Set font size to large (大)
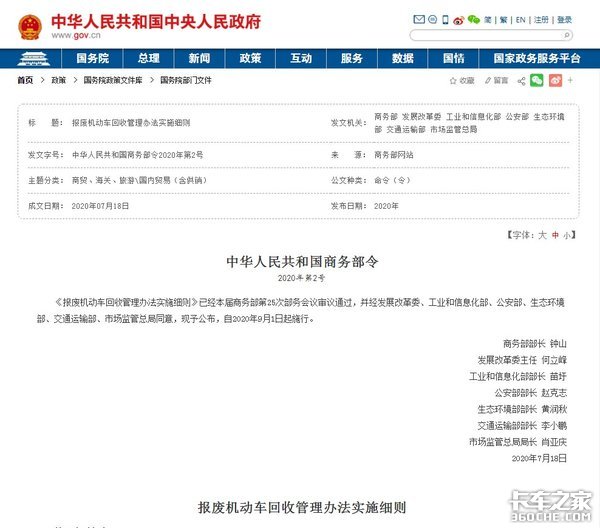 click(543, 234)
